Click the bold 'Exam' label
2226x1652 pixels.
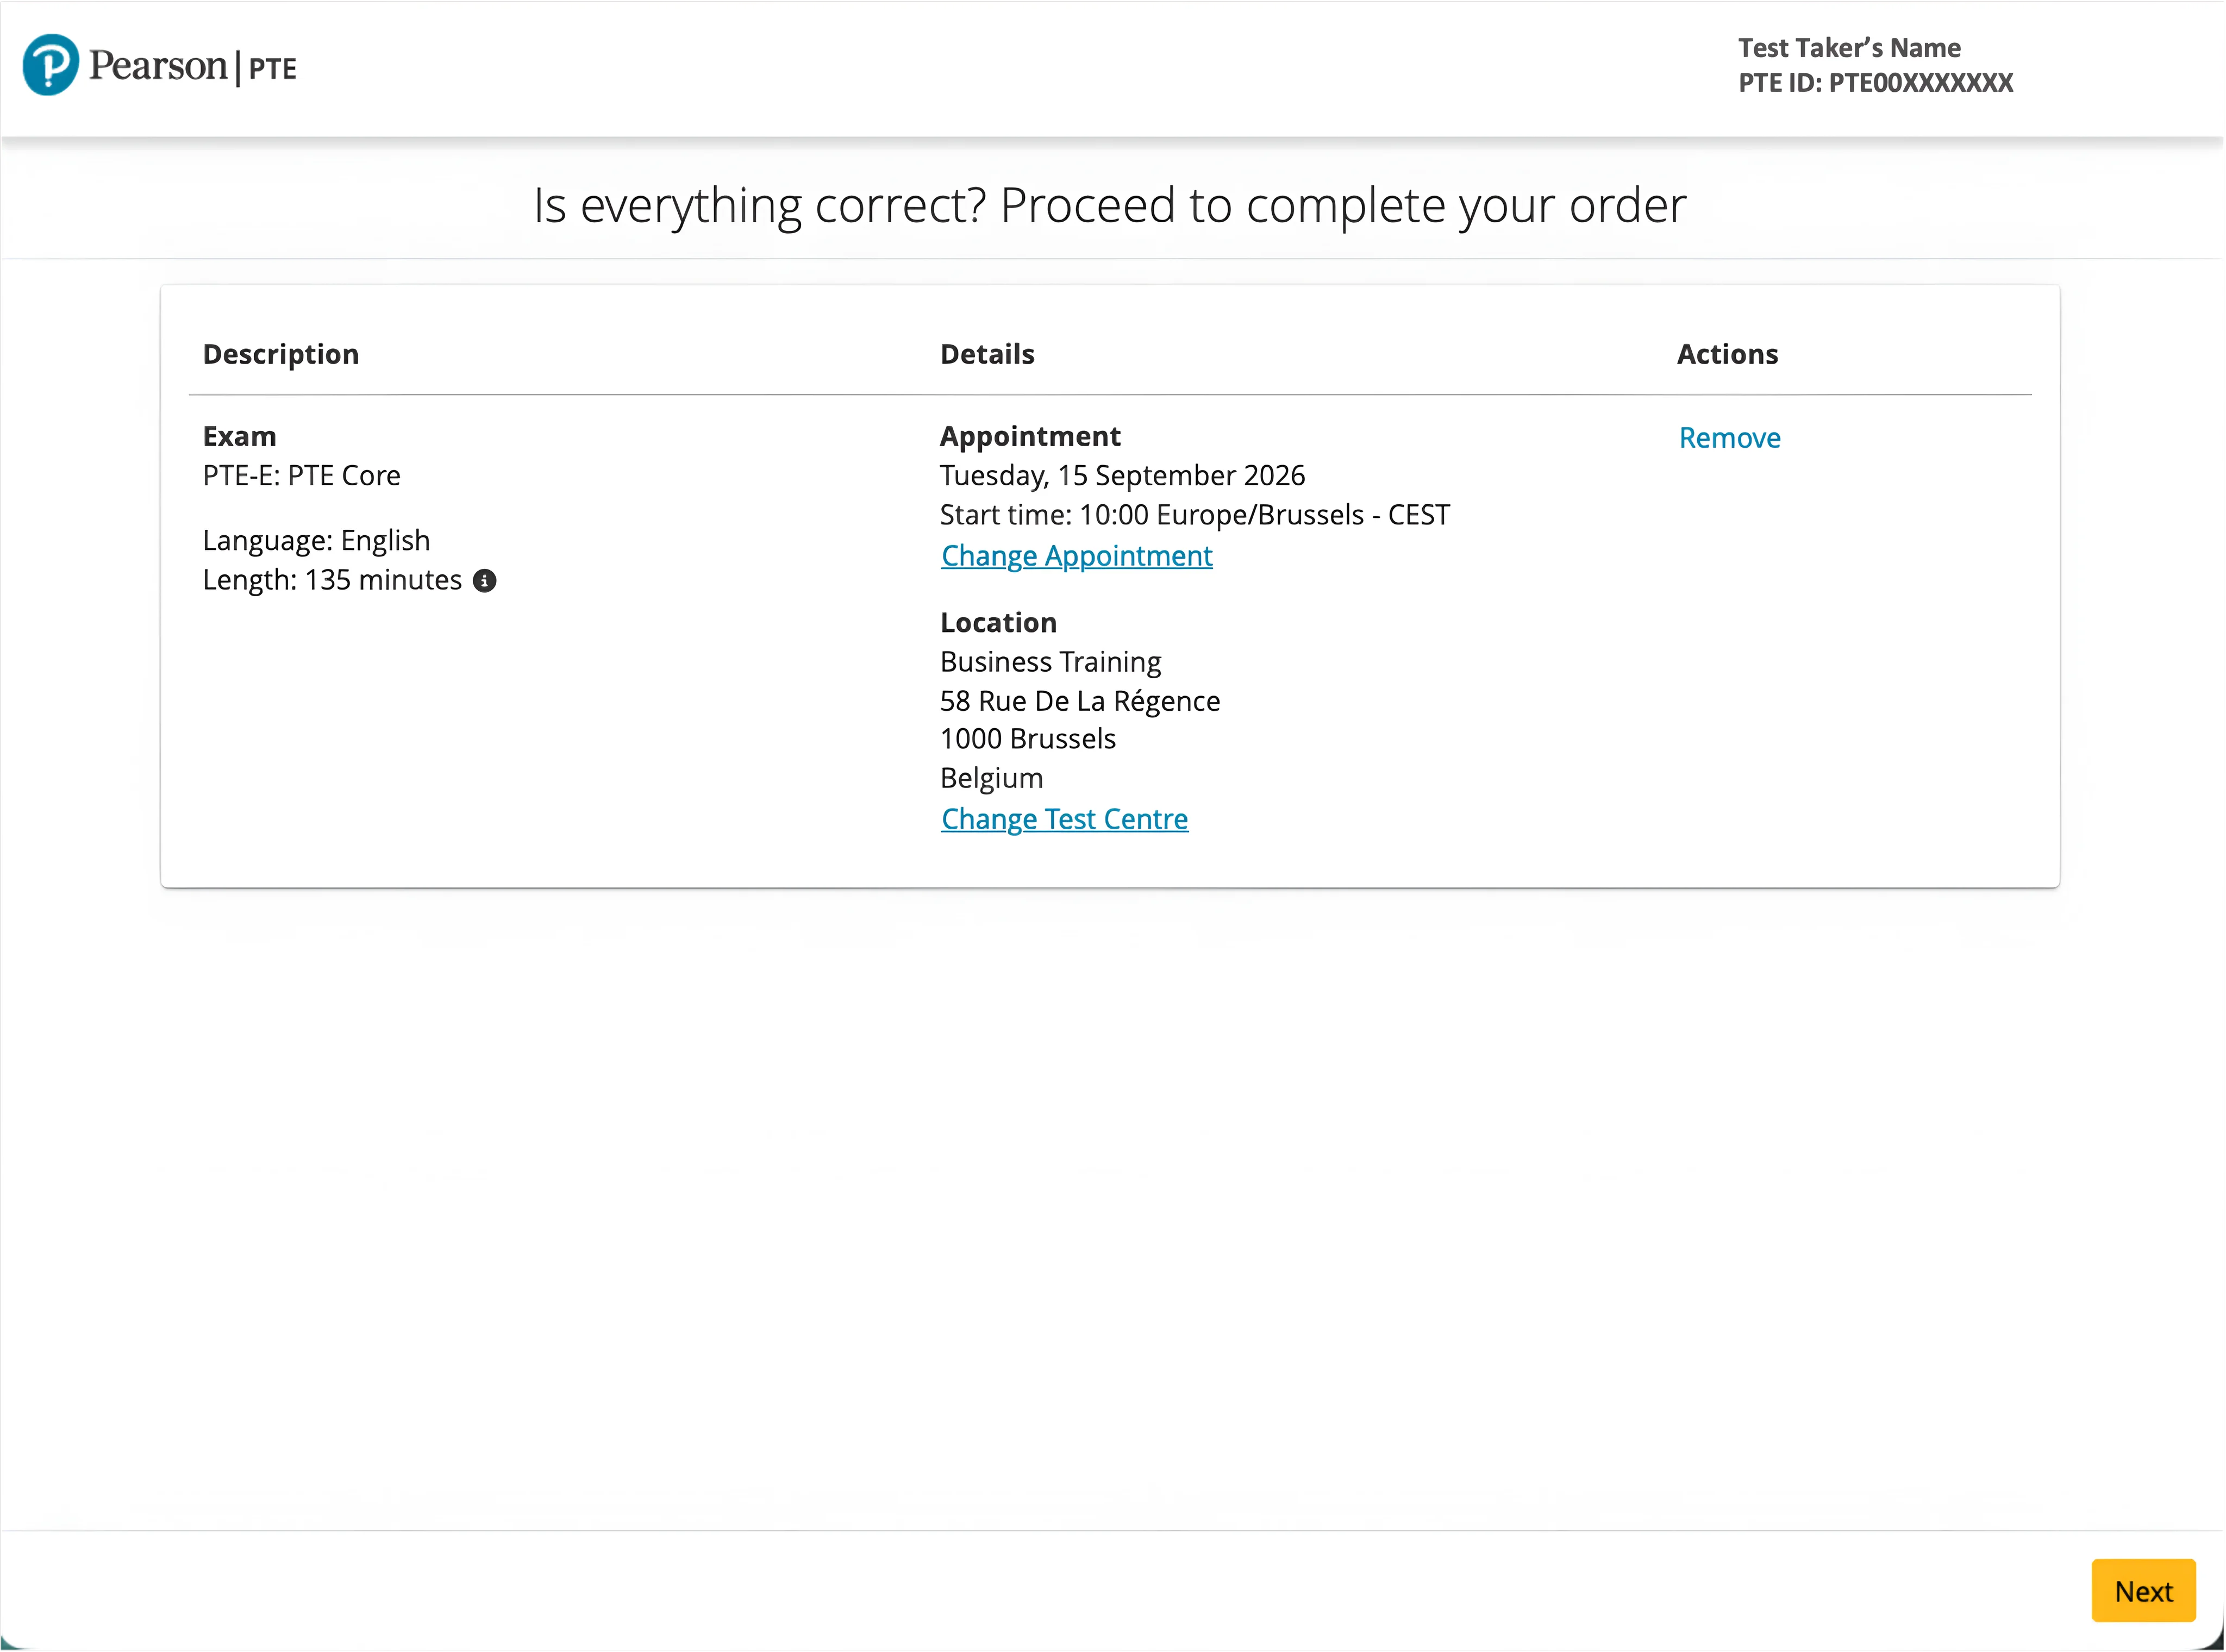coord(239,437)
